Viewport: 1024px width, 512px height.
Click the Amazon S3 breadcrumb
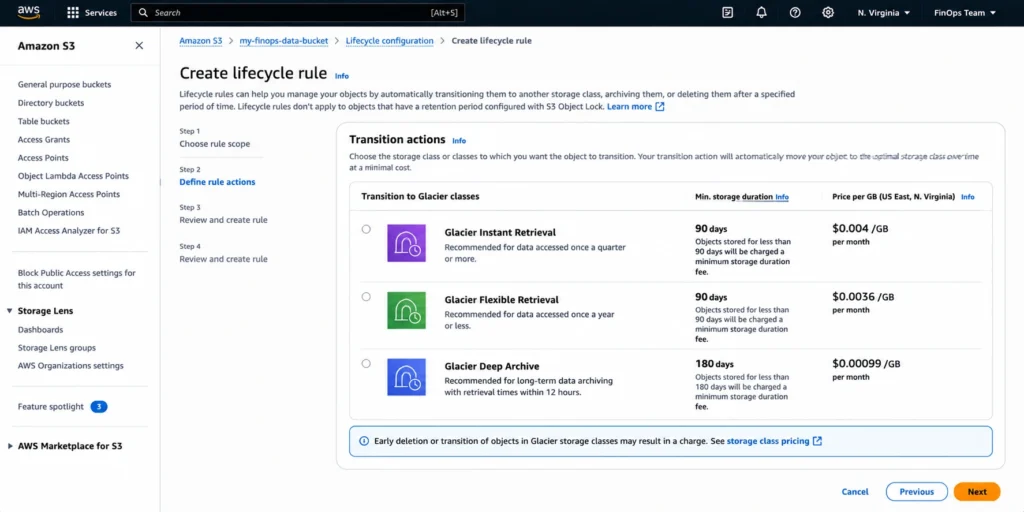tap(201, 40)
